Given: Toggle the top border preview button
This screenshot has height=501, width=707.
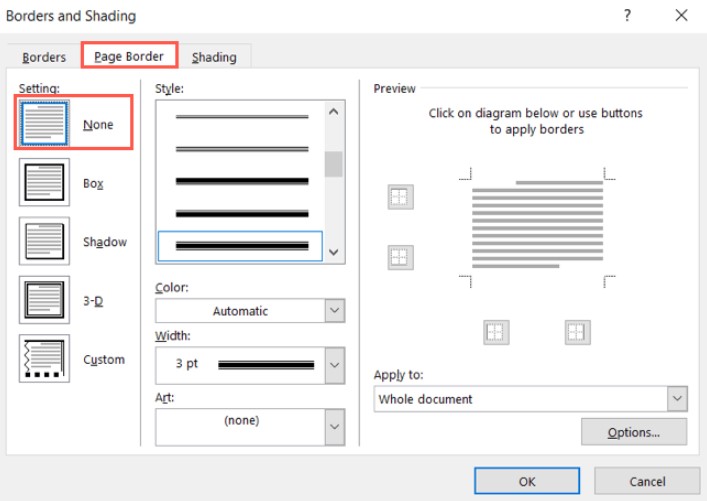Looking at the screenshot, I should 400,197.
